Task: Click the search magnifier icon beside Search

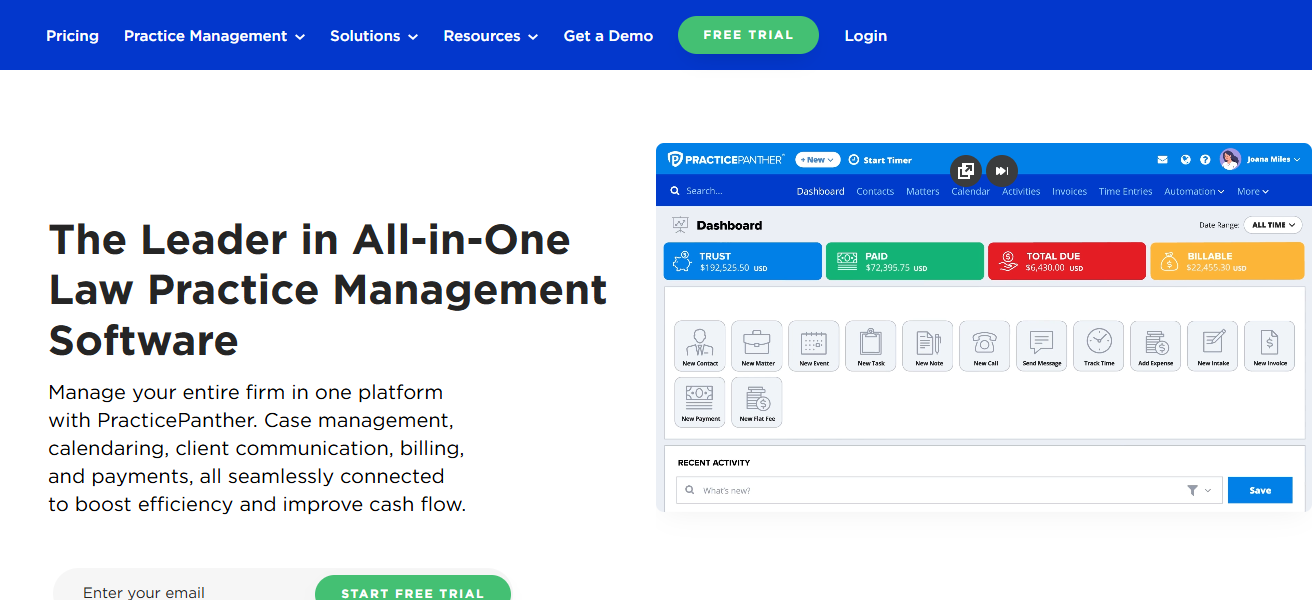Action: tap(675, 191)
